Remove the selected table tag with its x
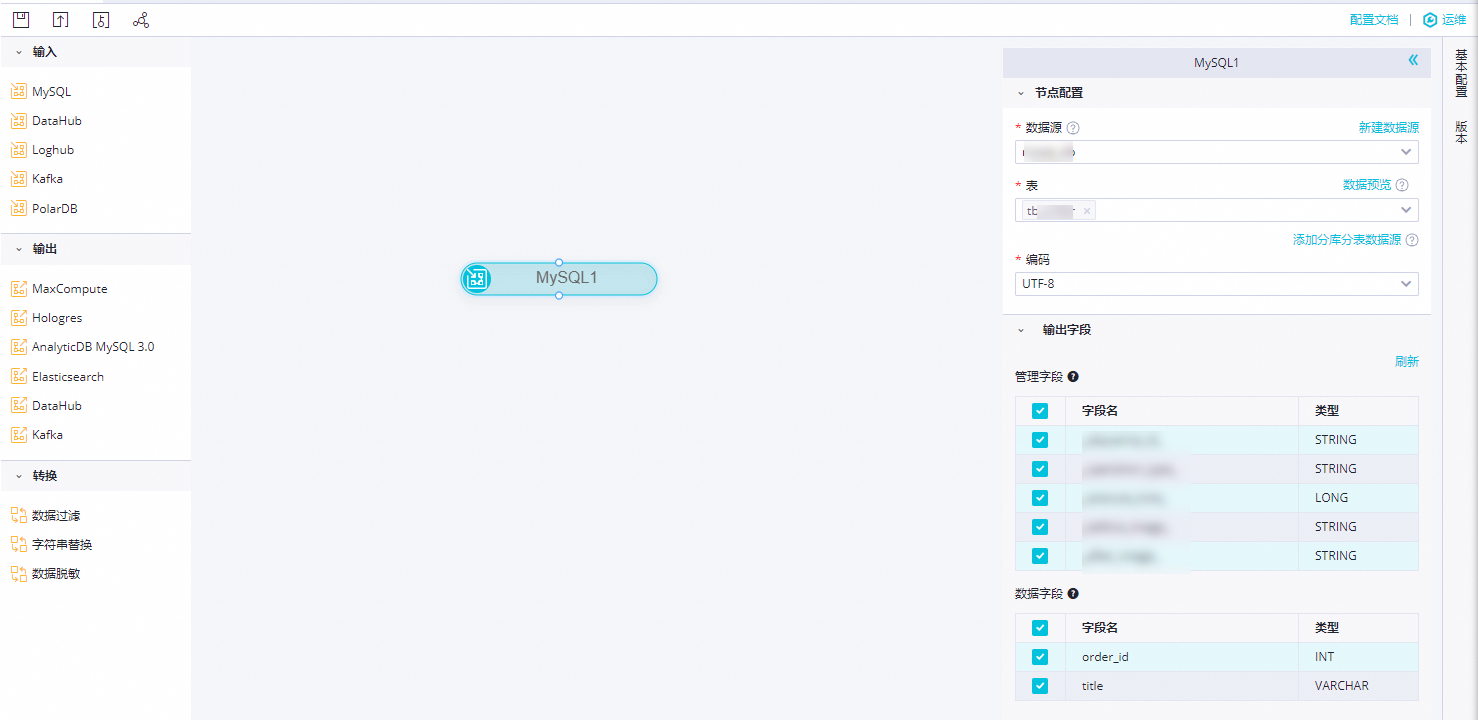1478x720 pixels. (x=1087, y=211)
